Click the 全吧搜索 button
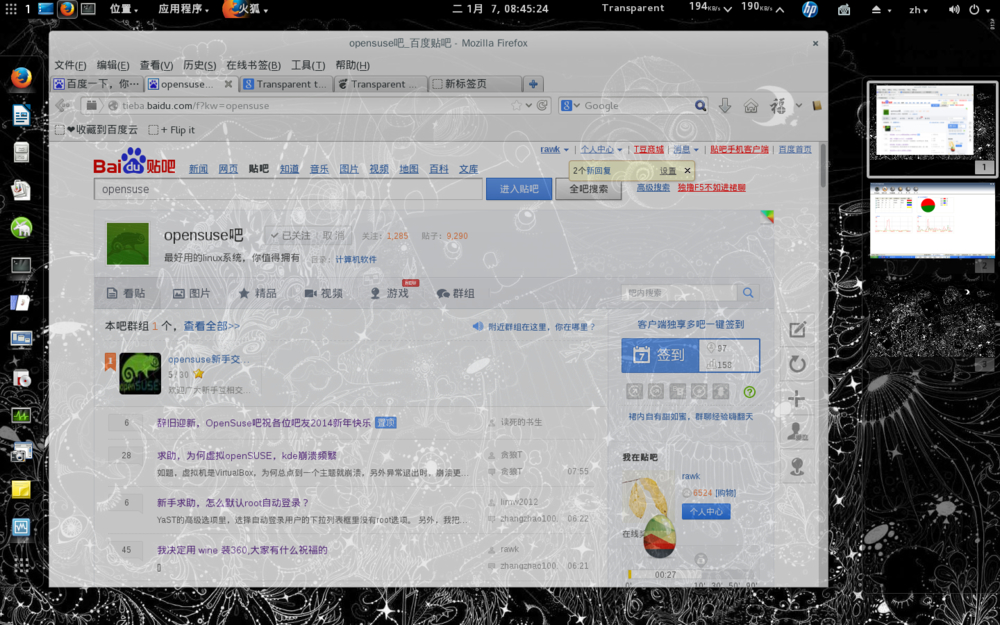Screen dimensions: 1000x625 tap(588, 189)
